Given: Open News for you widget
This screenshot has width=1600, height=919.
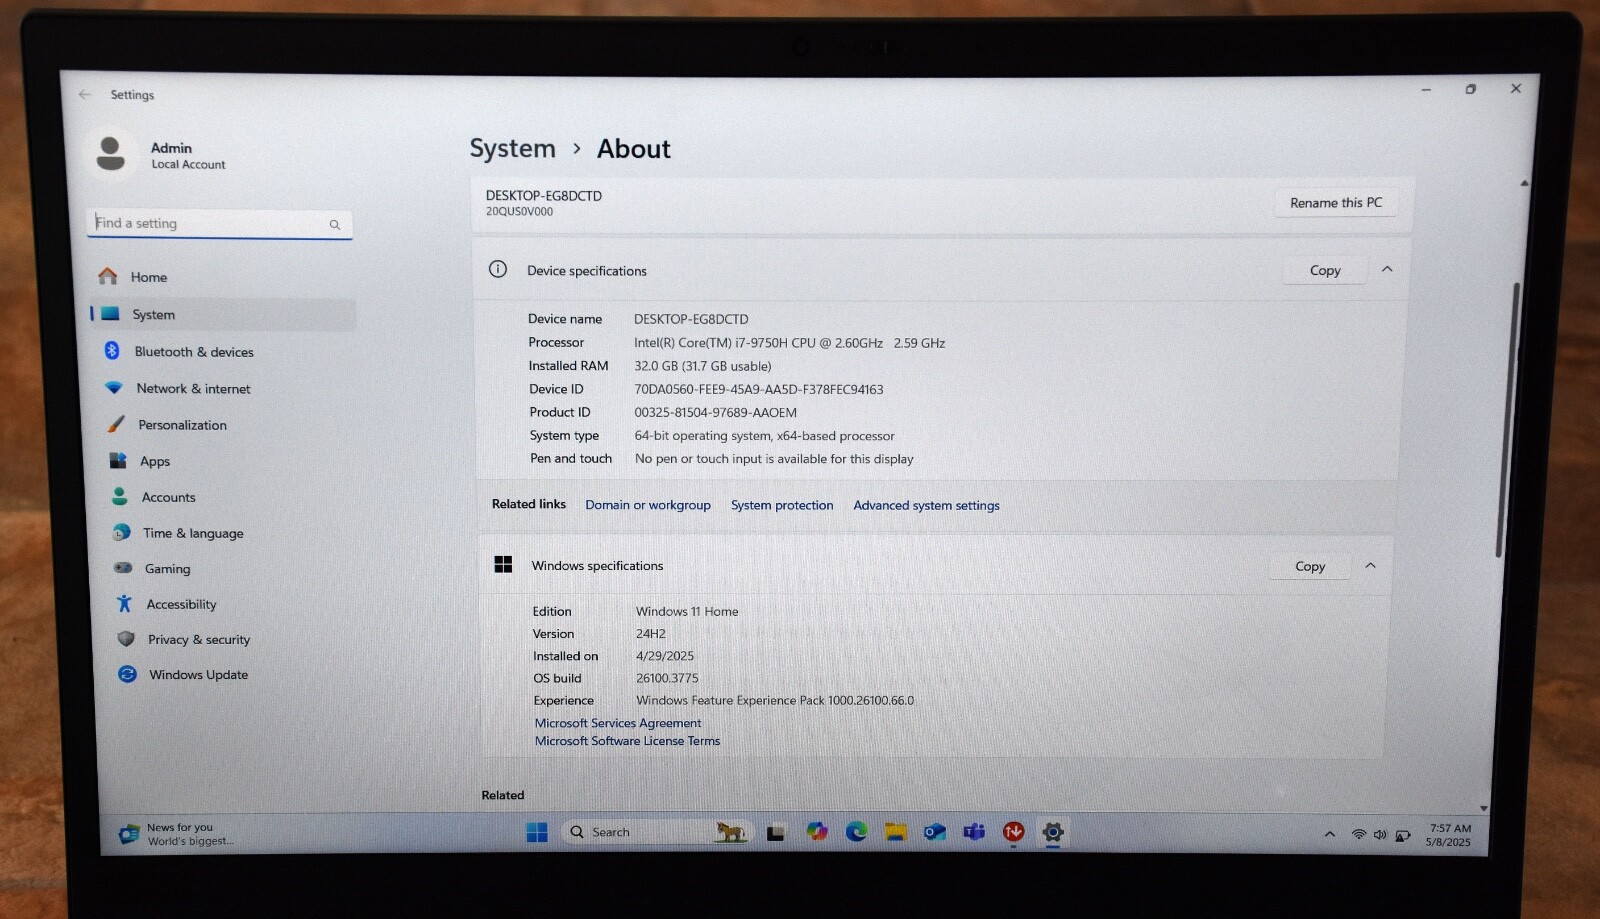Looking at the screenshot, I should [x=177, y=834].
